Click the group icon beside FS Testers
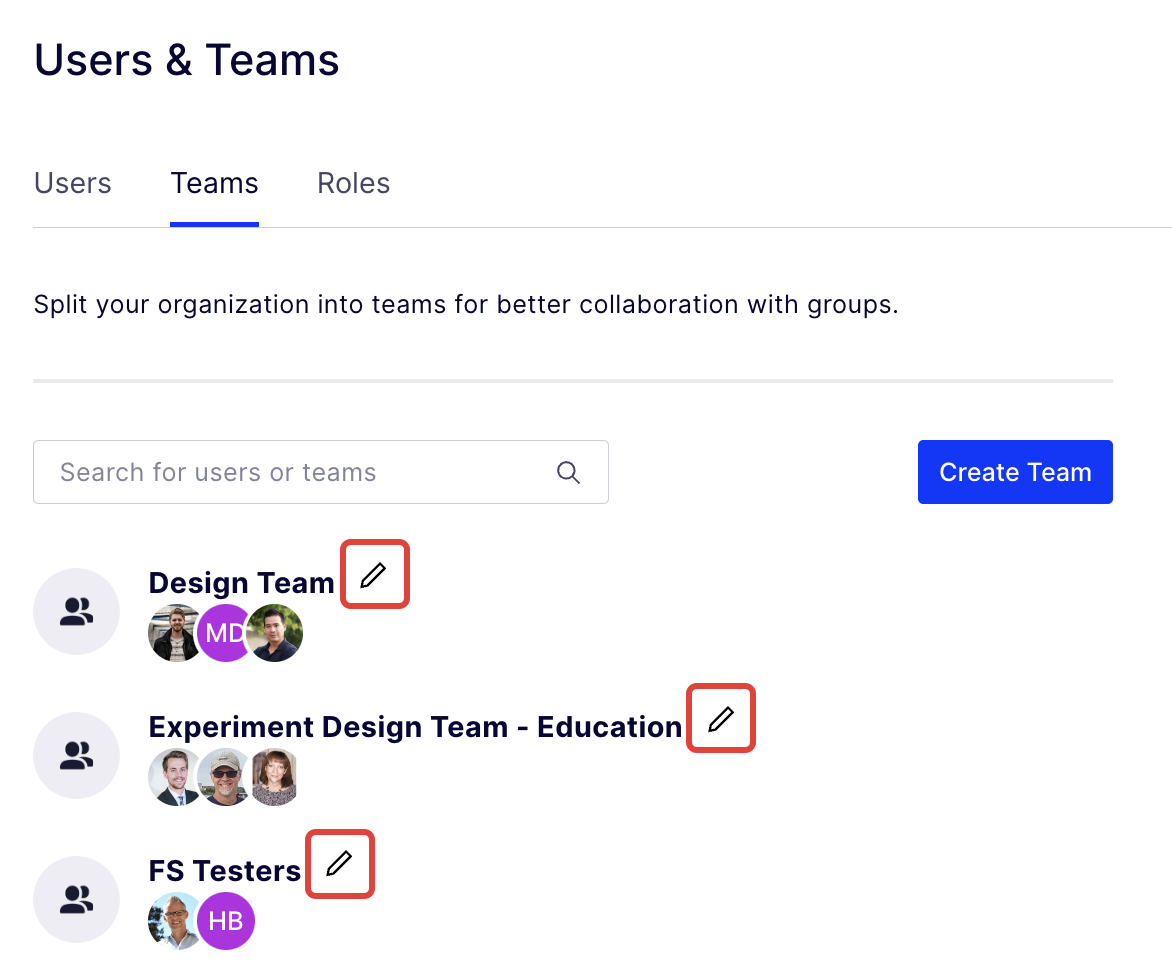This screenshot has width=1172, height=976. click(76, 899)
